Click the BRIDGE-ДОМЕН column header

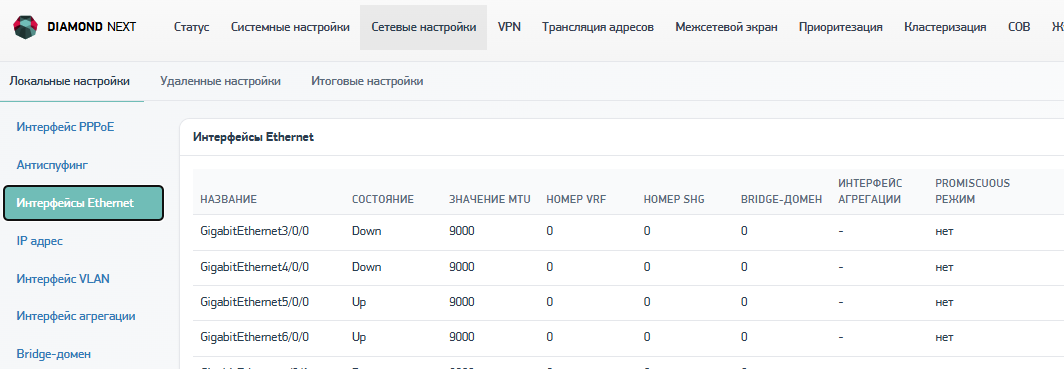[782, 199]
